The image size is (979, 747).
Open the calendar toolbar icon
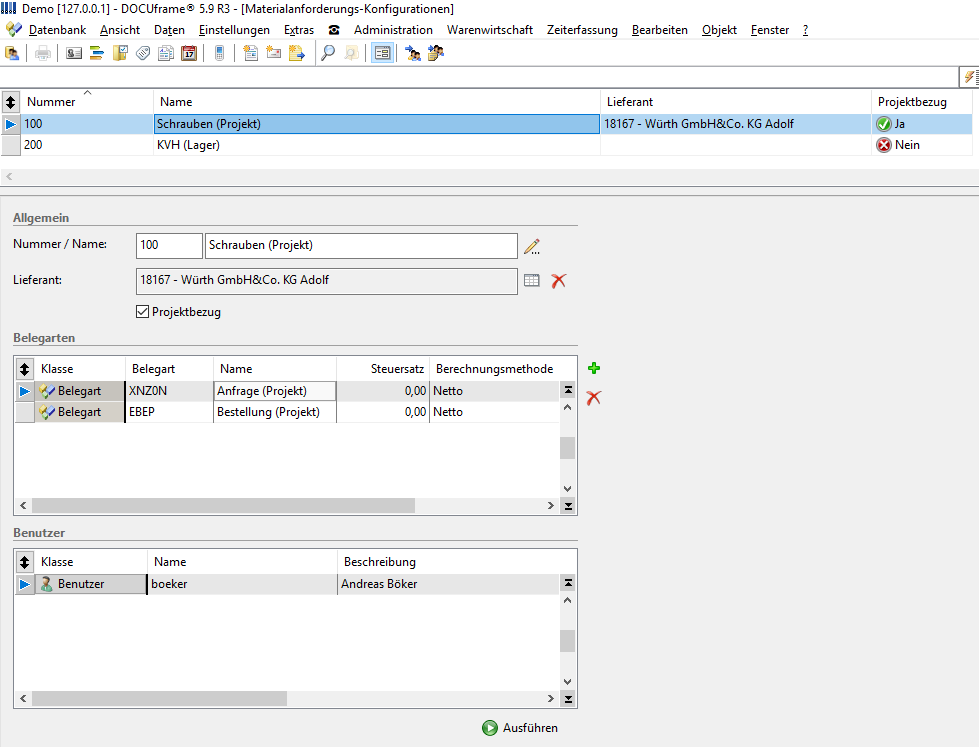tap(189, 54)
